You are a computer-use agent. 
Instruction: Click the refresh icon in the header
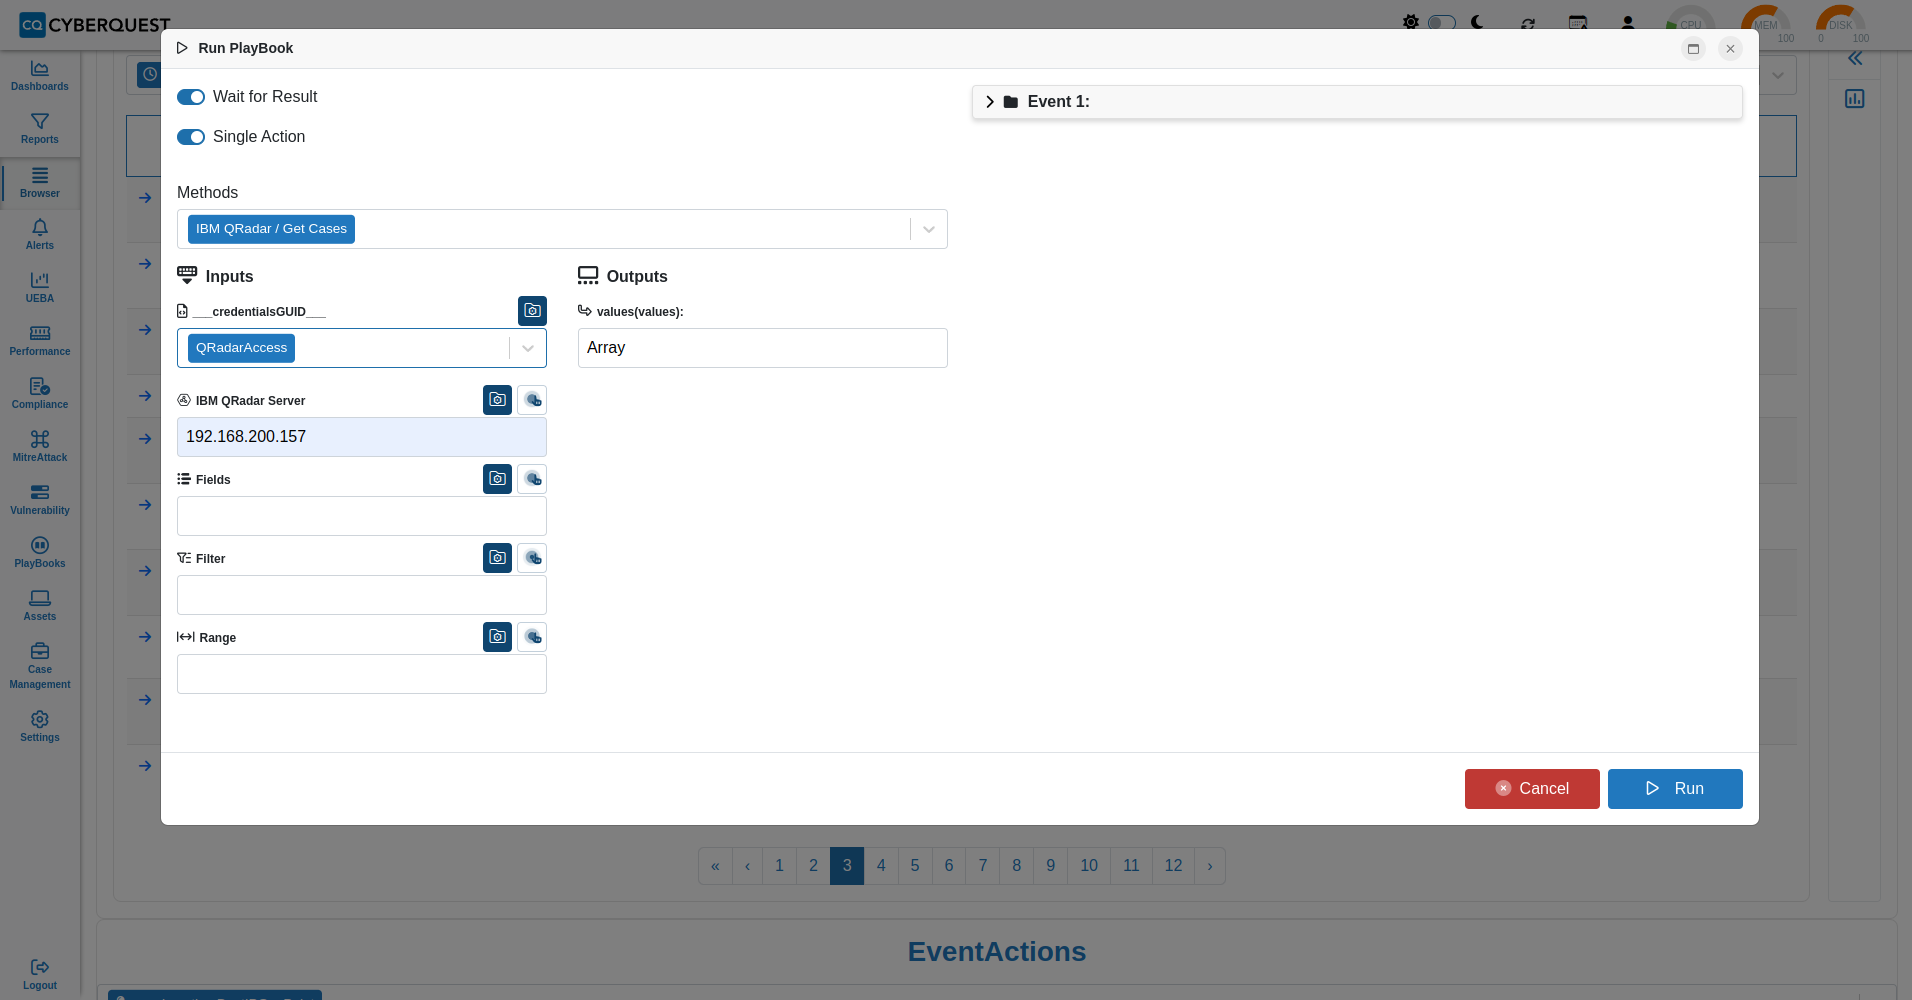[1528, 23]
